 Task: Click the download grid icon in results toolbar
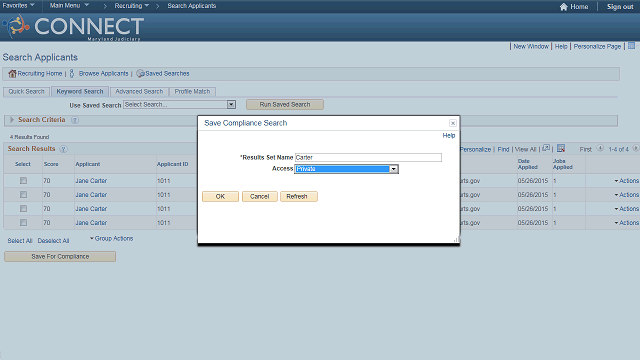561,148
